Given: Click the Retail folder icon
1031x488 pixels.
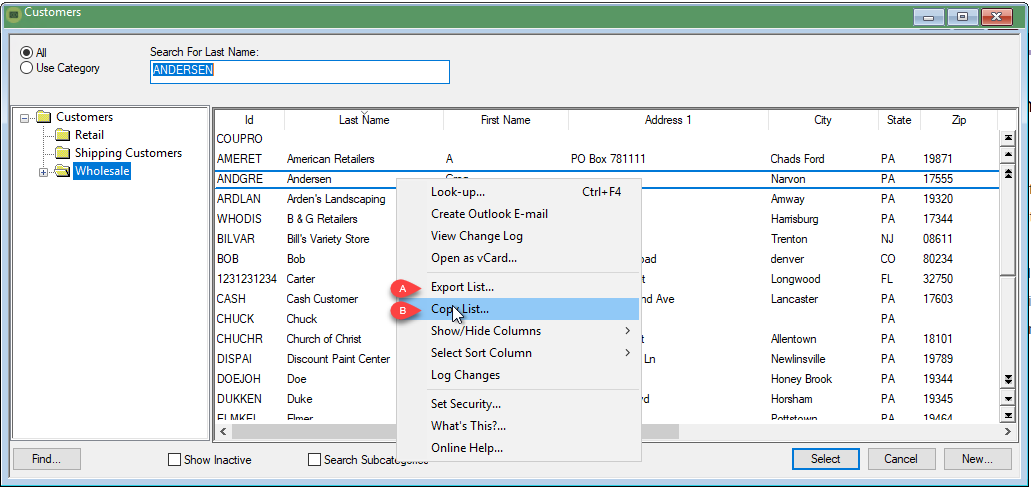Looking at the screenshot, I should [63, 135].
